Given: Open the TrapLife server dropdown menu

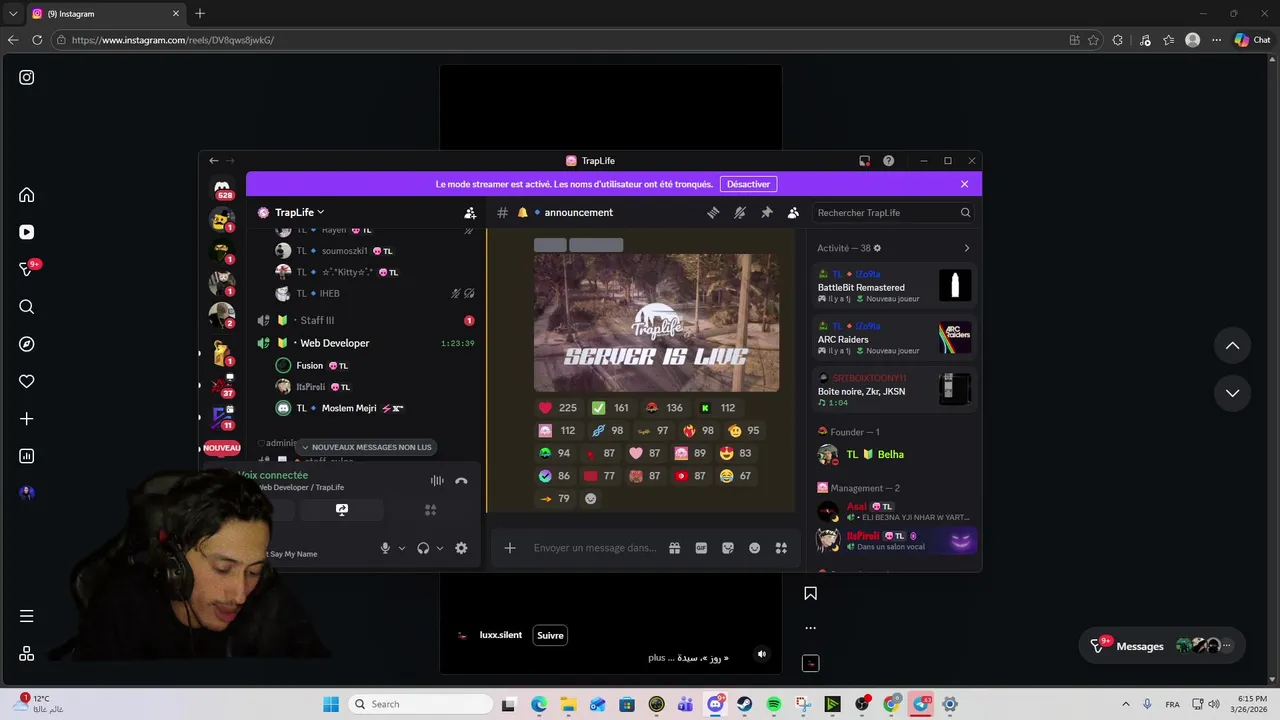Looking at the screenshot, I should 299,212.
